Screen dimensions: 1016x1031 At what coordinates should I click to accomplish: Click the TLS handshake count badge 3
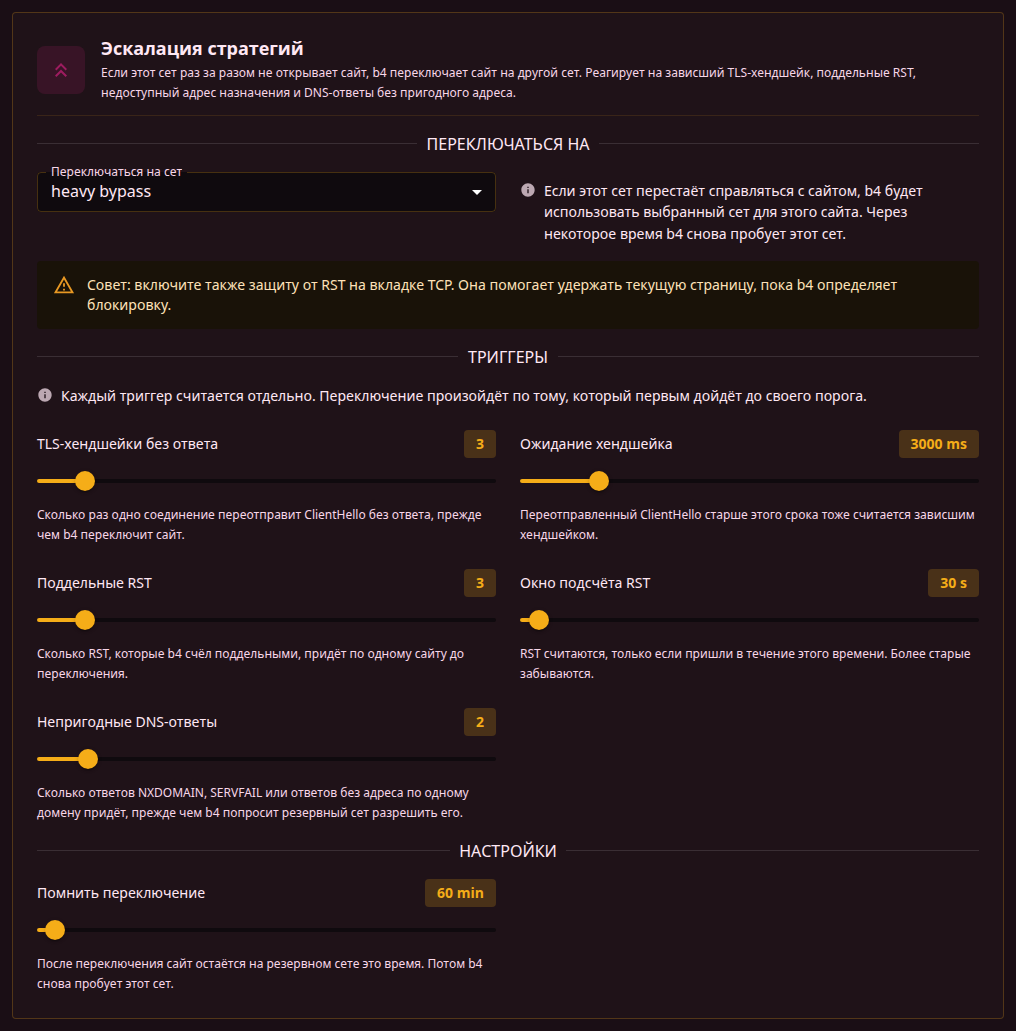(480, 444)
